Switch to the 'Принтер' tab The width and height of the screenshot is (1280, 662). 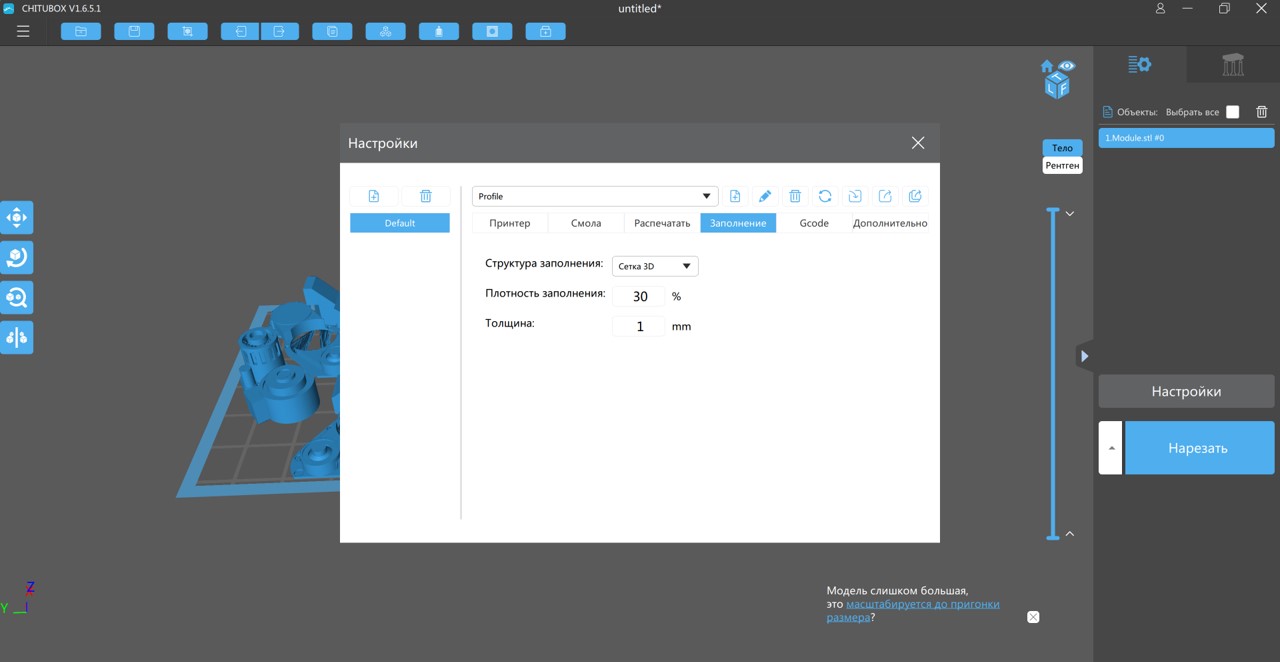[x=510, y=223]
